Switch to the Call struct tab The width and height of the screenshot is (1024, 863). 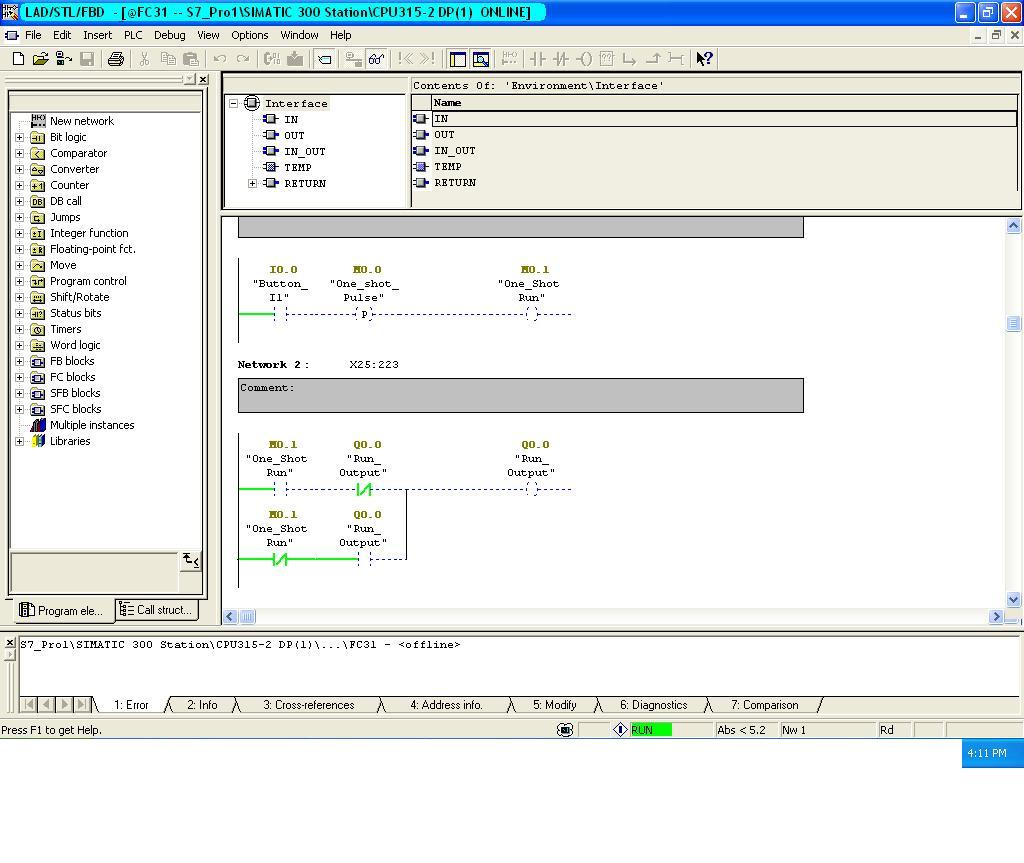(155, 610)
